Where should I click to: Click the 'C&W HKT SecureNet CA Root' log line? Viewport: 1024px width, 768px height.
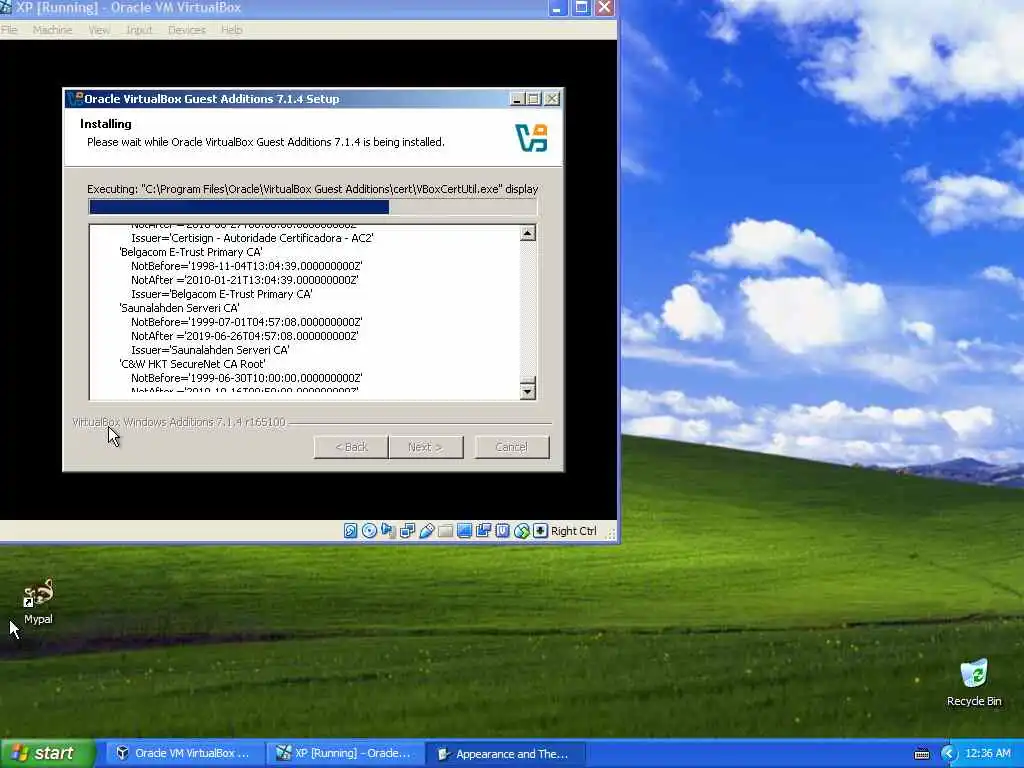[192, 364]
